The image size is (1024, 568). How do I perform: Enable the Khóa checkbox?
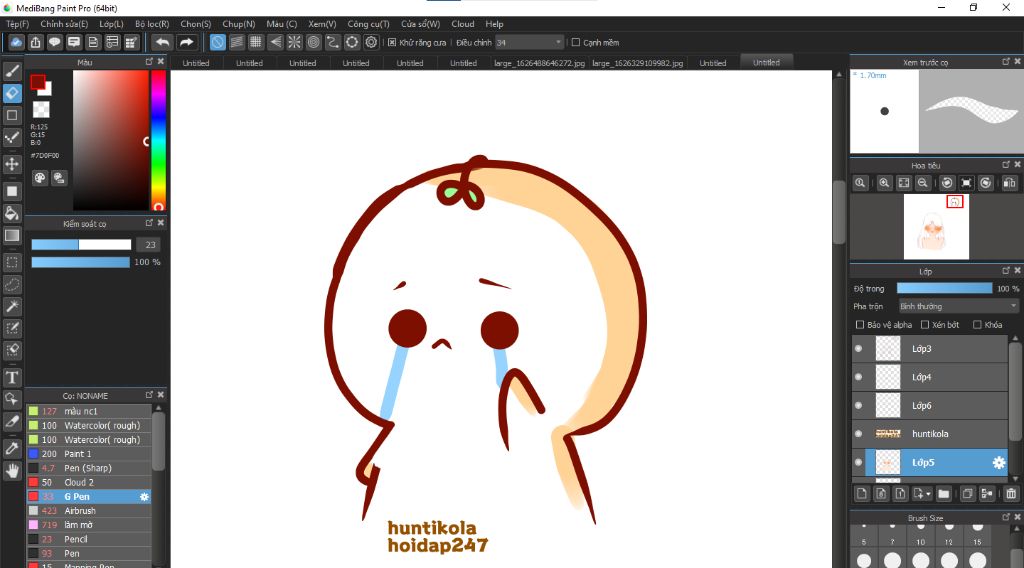(978, 324)
